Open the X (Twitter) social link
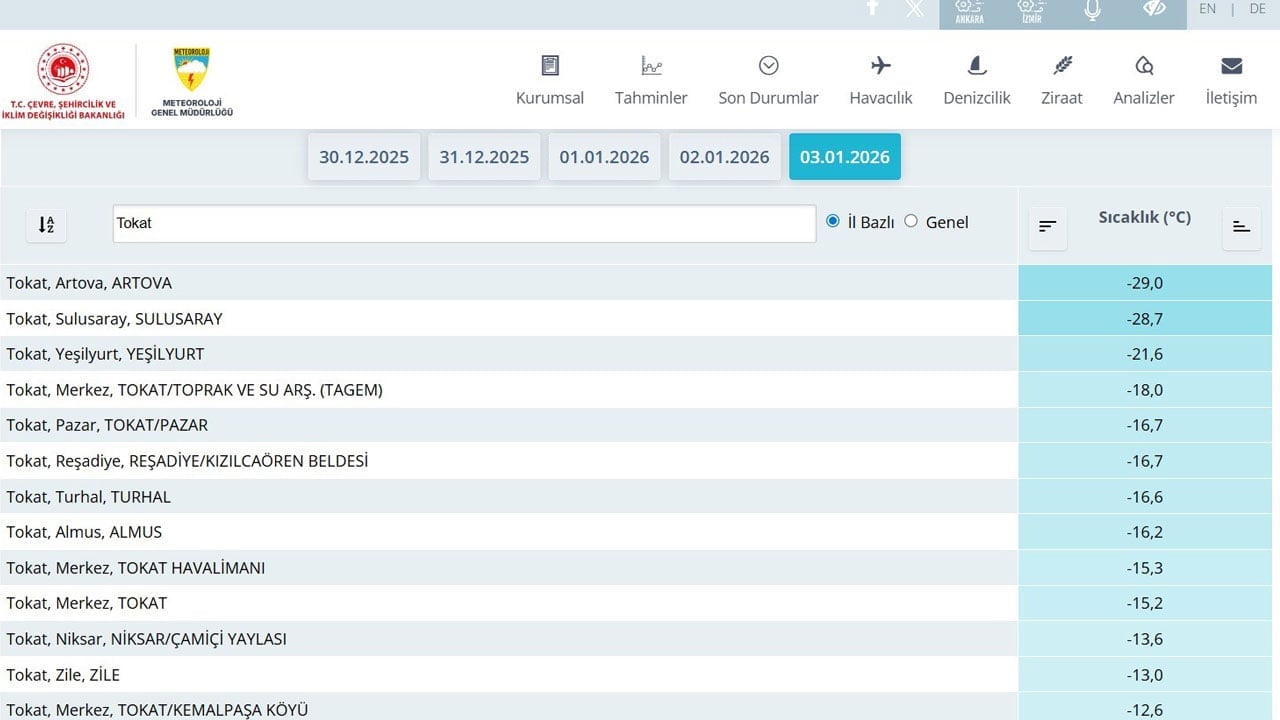1280x720 pixels. click(x=914, y=9)
